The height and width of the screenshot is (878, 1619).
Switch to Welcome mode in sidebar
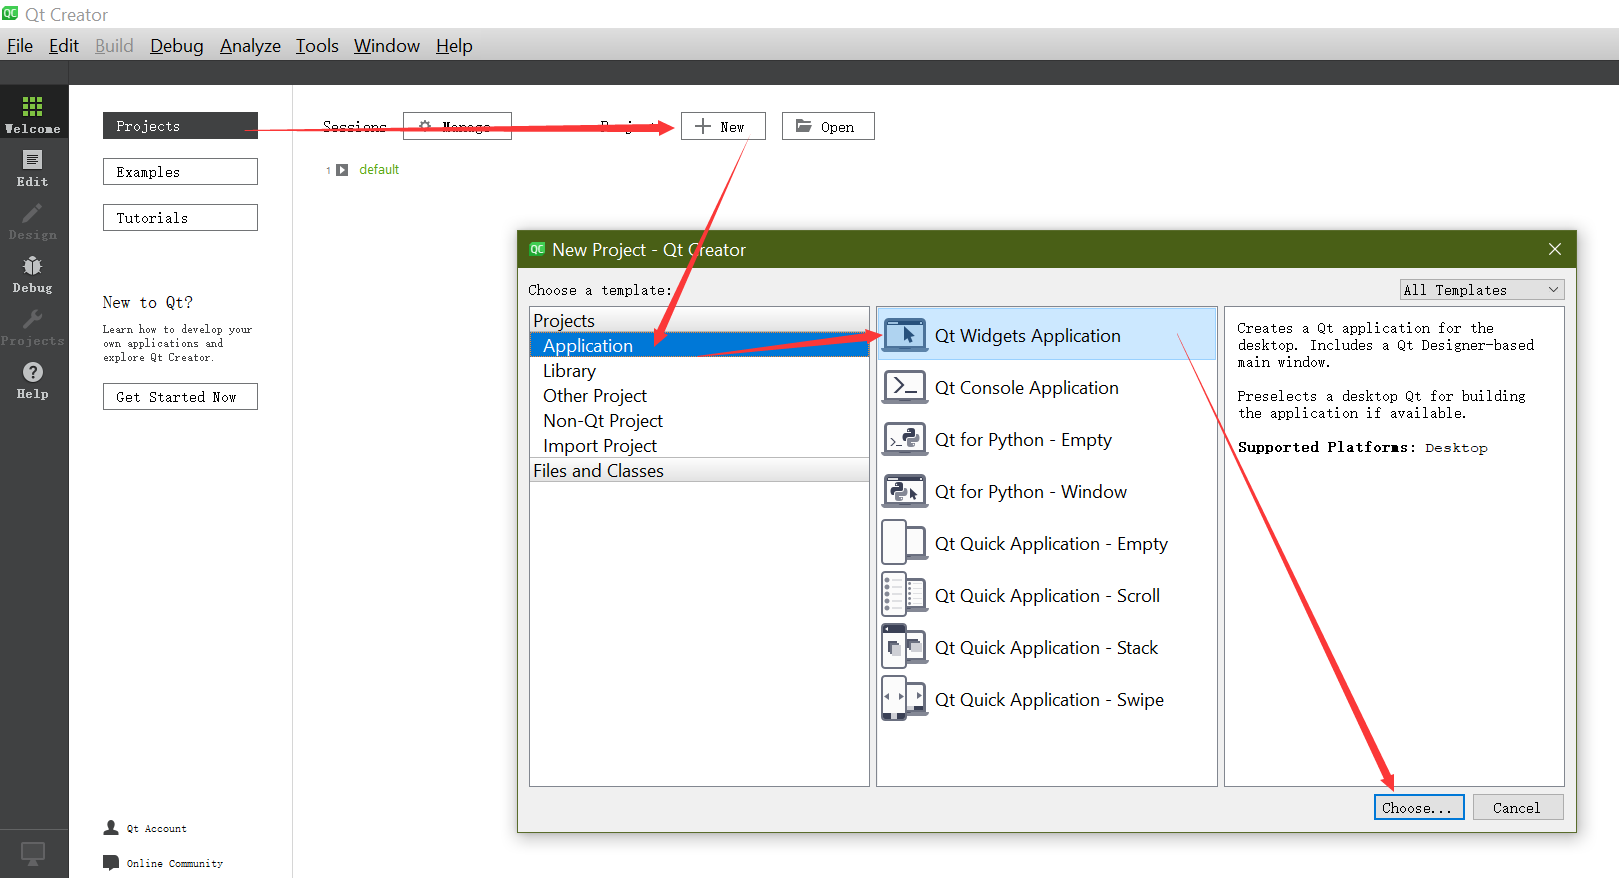tap(33, 114)
